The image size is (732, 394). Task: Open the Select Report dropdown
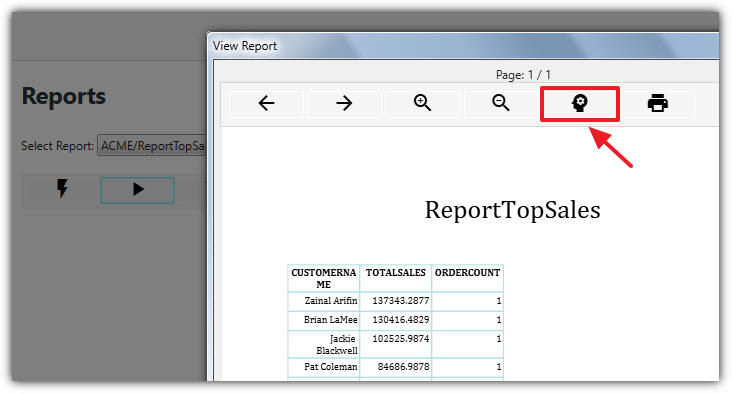point(152,146)
